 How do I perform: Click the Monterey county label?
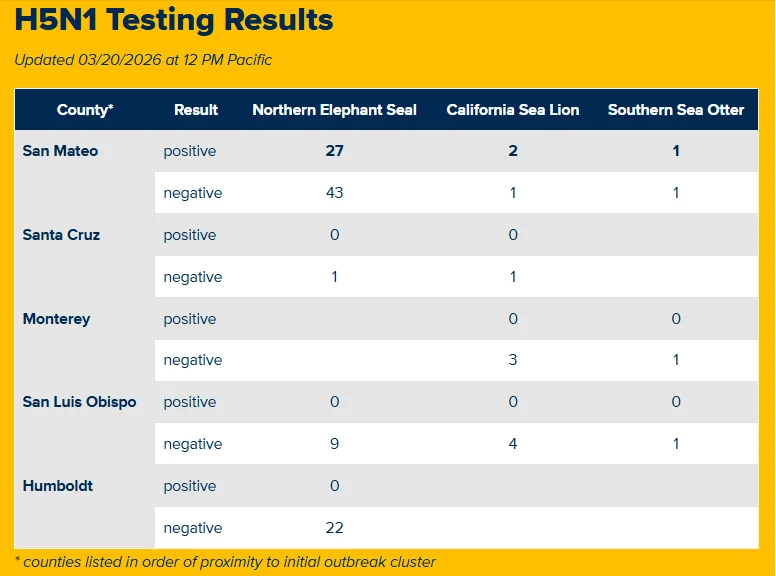[x=56, y=319]
